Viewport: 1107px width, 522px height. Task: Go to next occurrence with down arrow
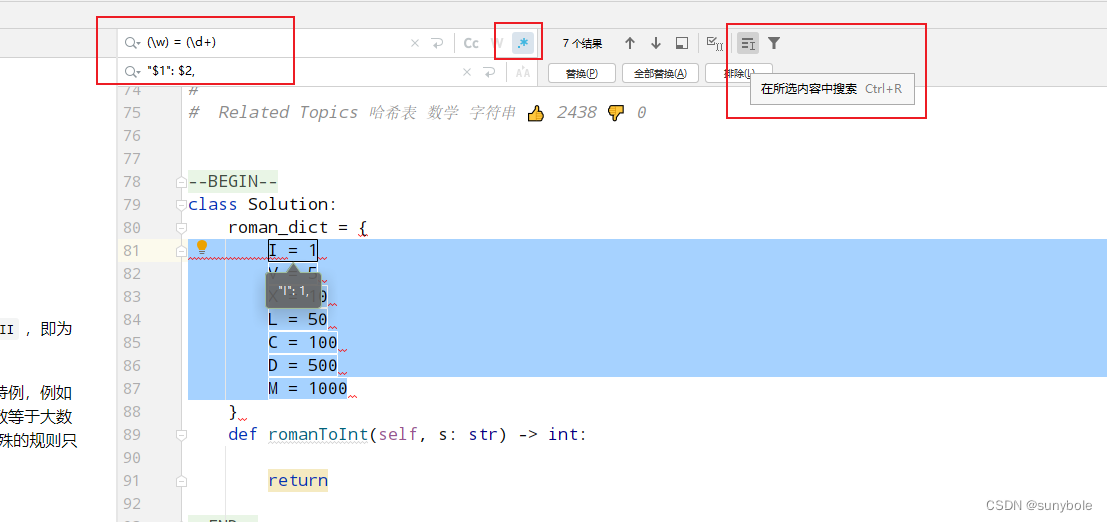(656, 43)
